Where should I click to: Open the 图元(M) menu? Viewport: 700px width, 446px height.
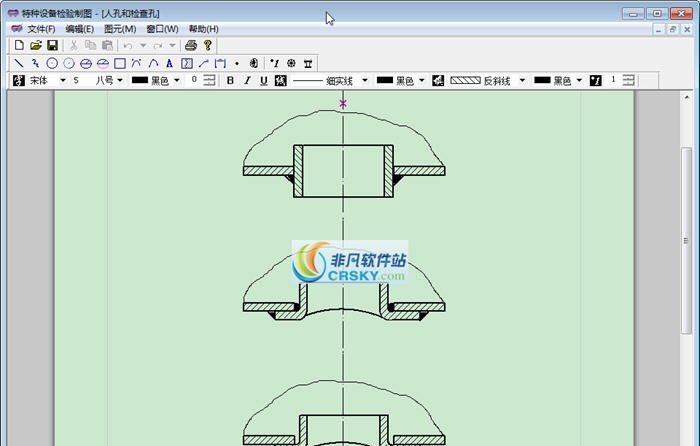coord(119,29)
